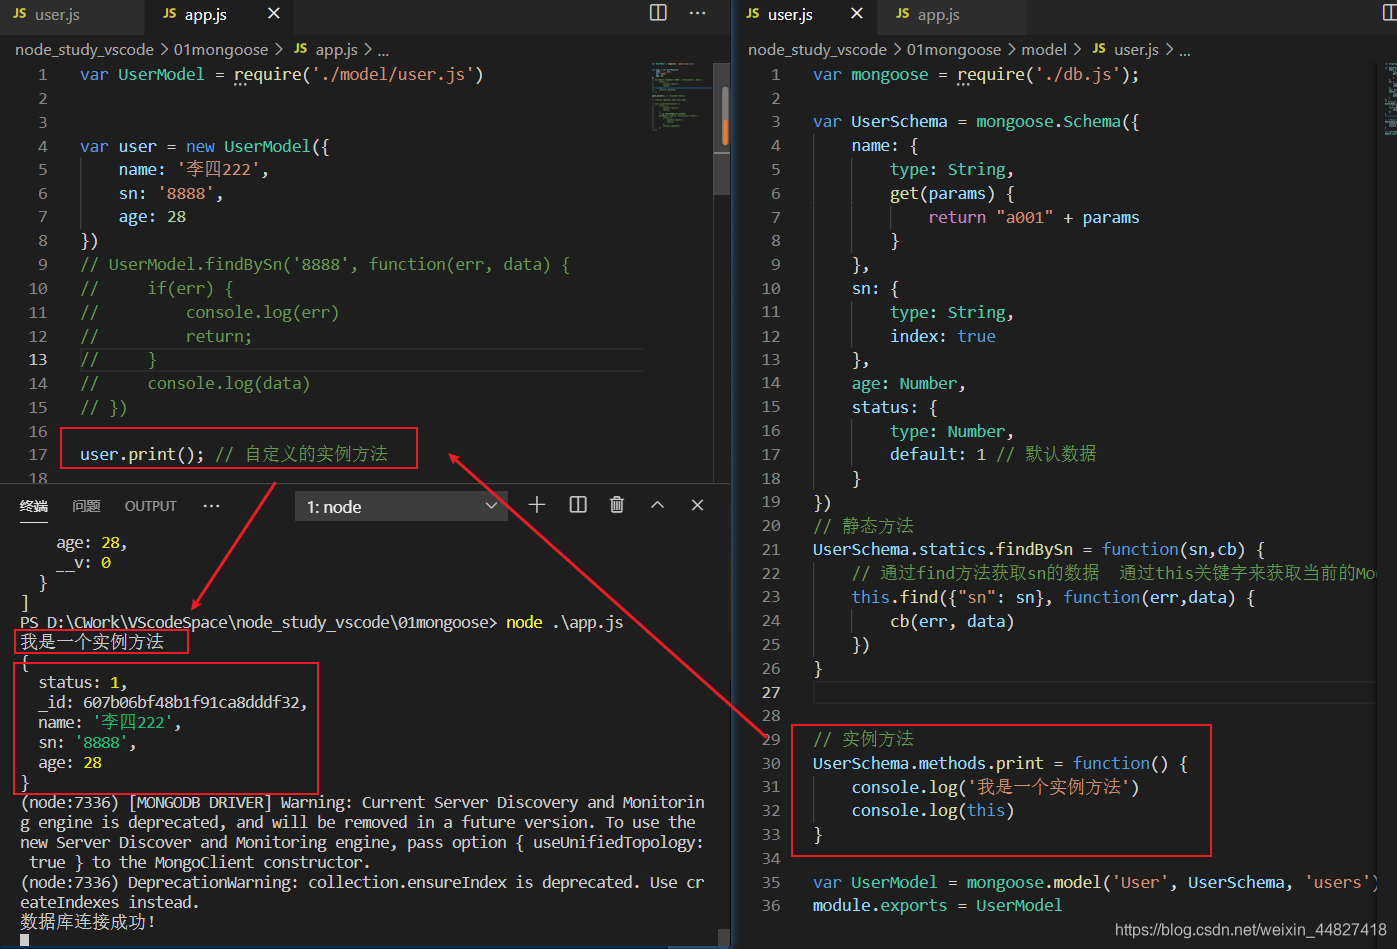
Task: Click commented 'UserModel.findBySn' line in app.js
Action: coord(325,264)
